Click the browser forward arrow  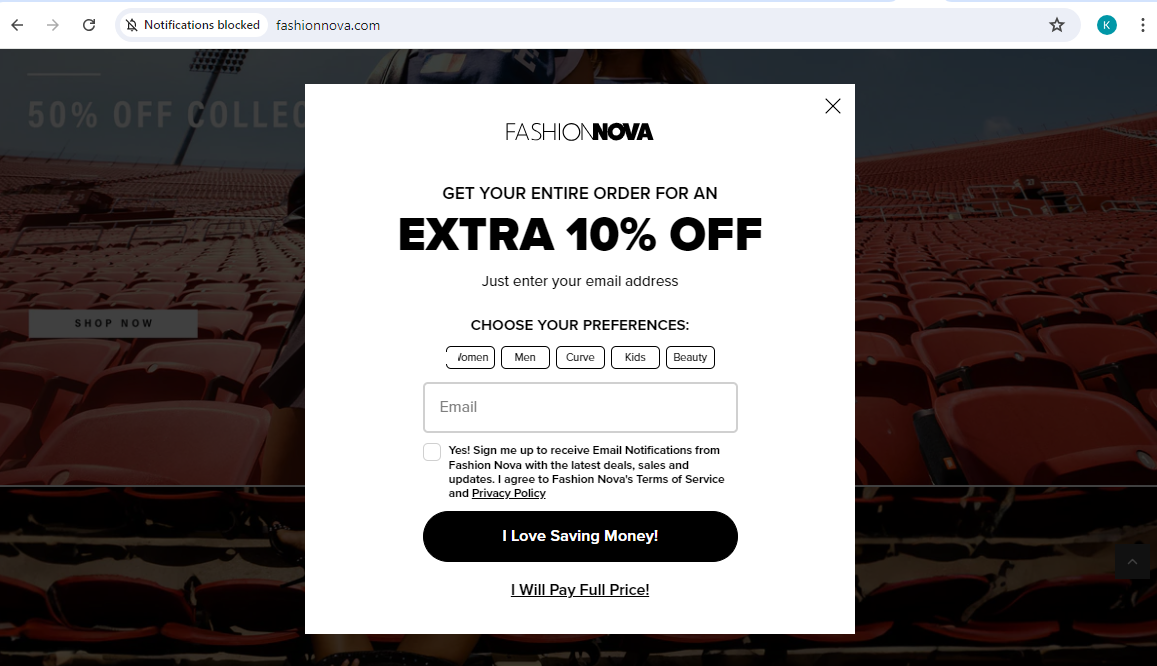click(52, 25)
